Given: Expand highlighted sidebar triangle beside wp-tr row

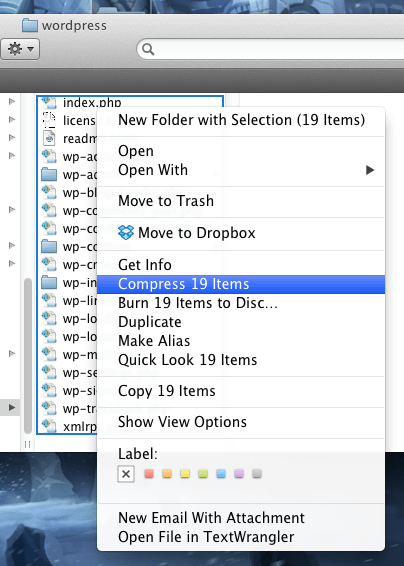Looking at the screenshot, I should point(12,408).
